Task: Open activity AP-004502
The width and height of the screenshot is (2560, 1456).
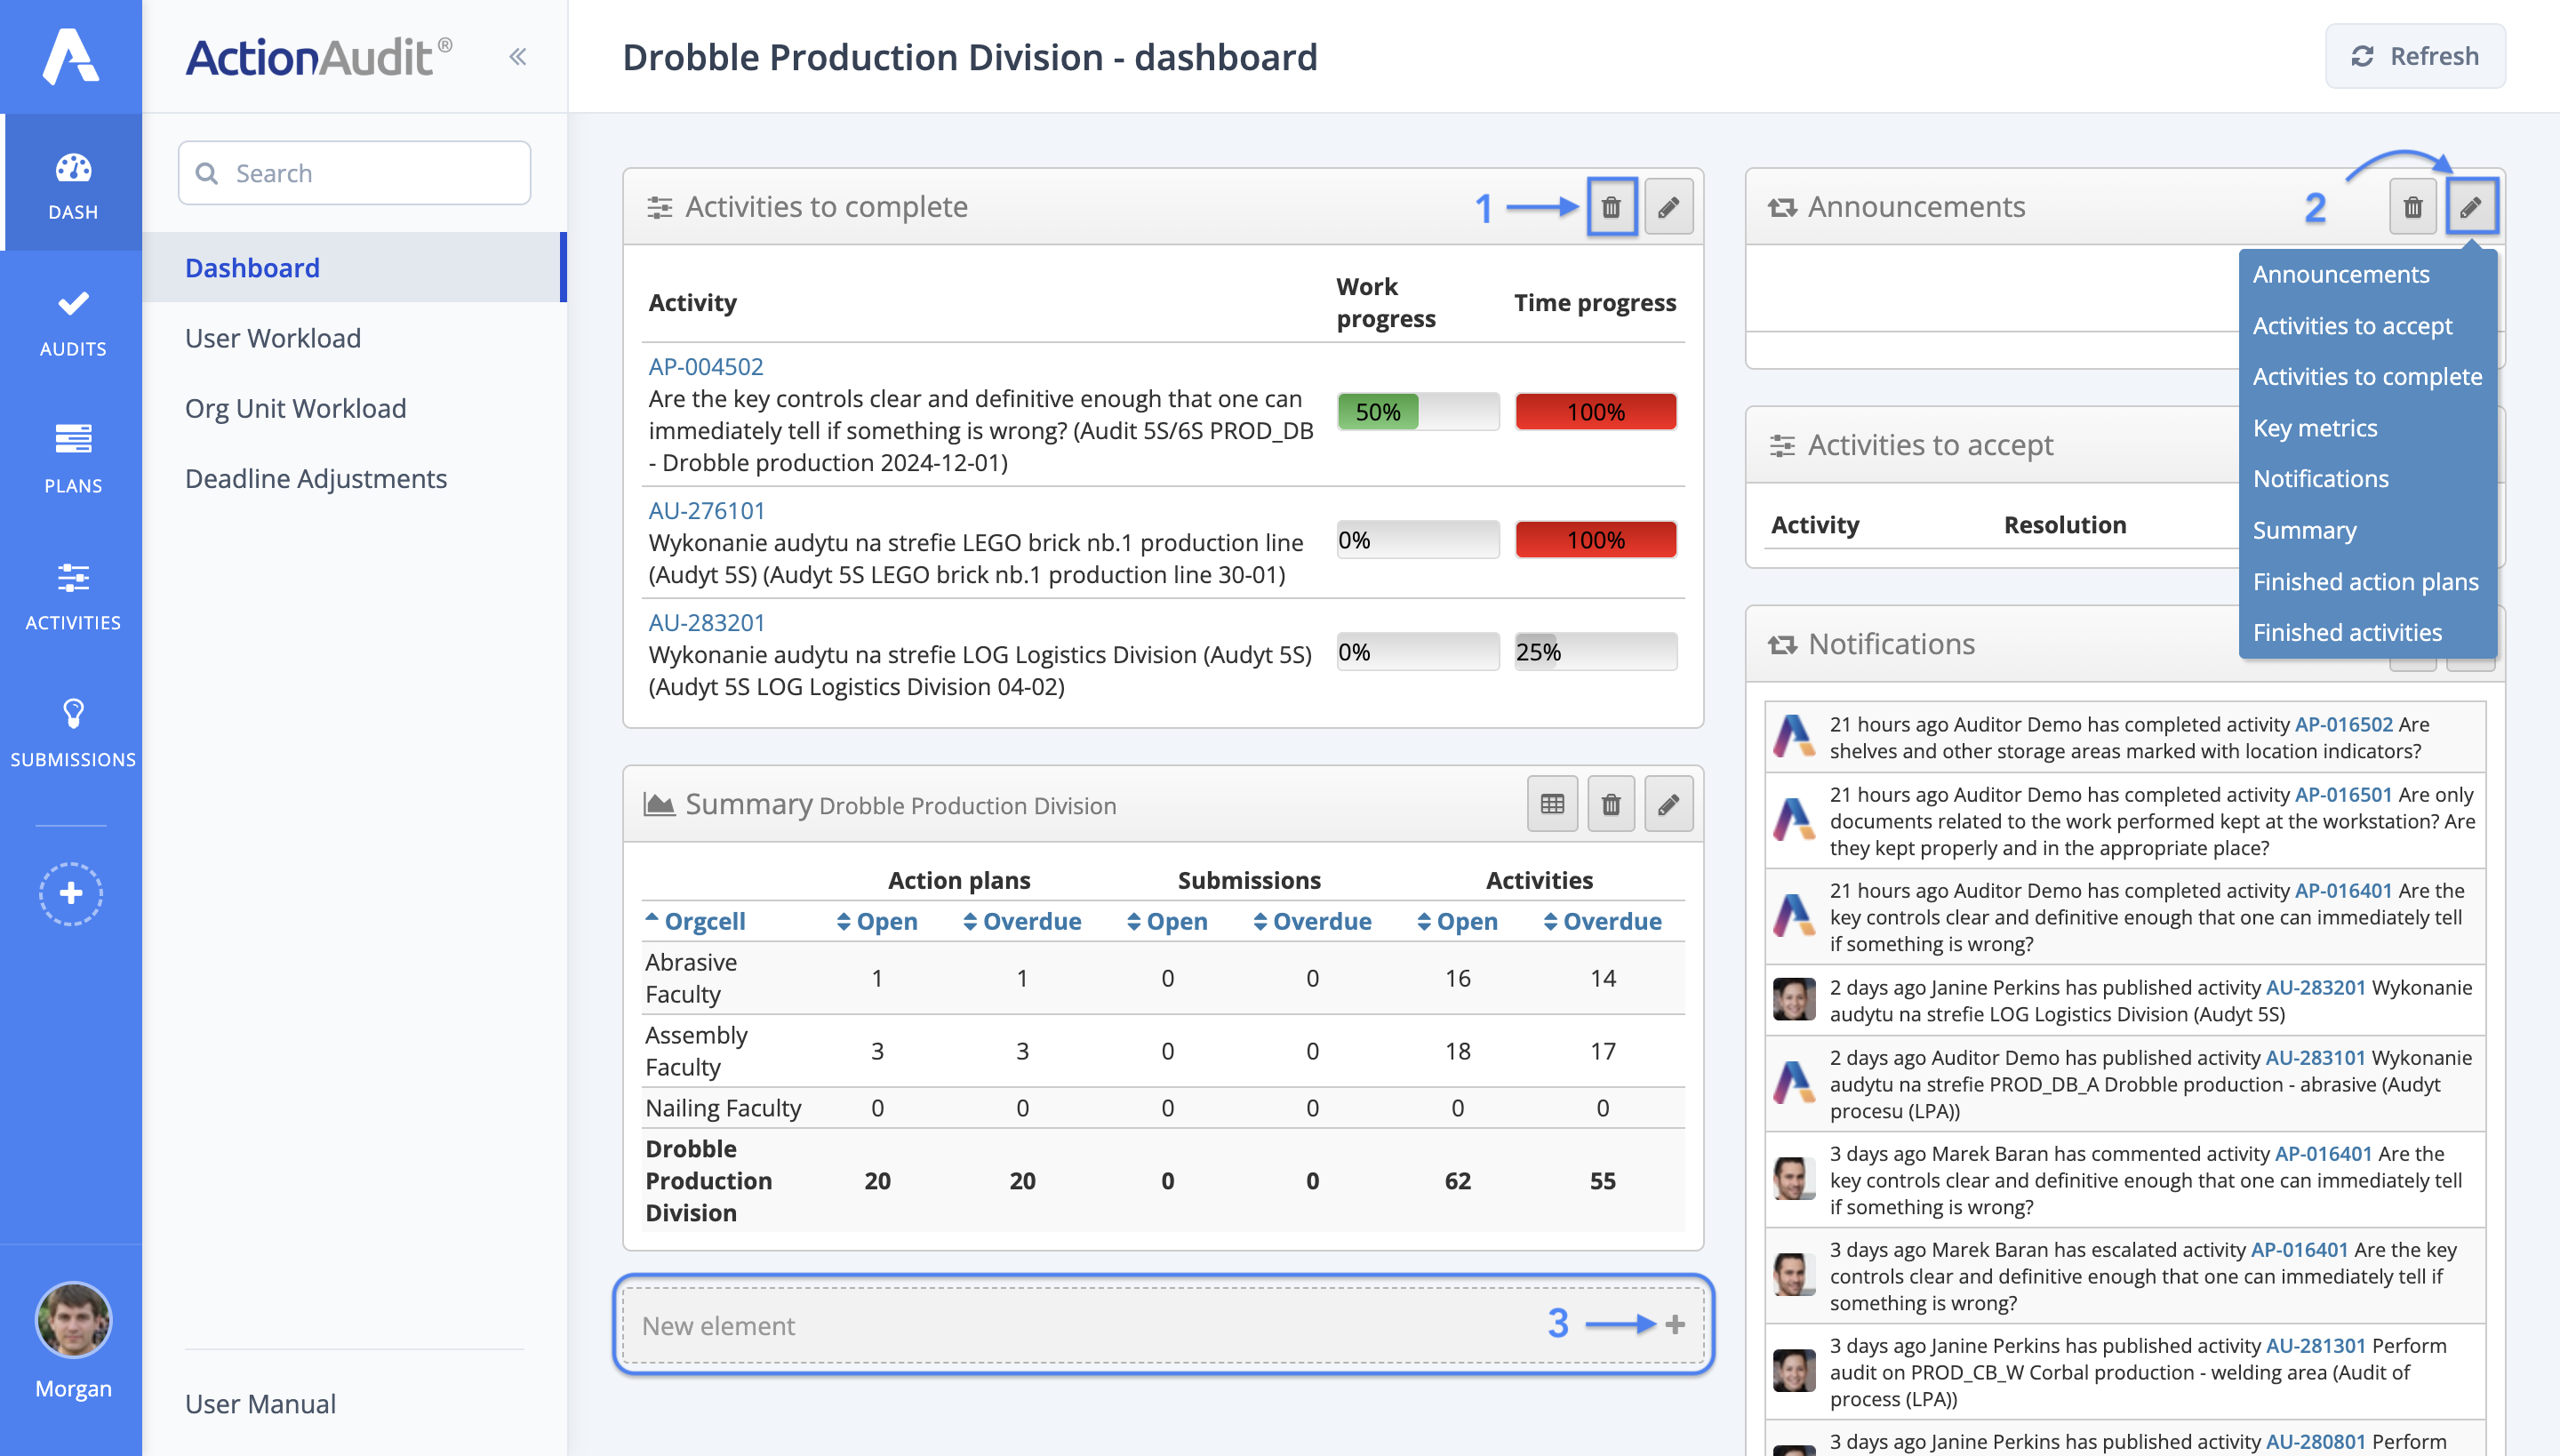Action: [x=706, y=366]
